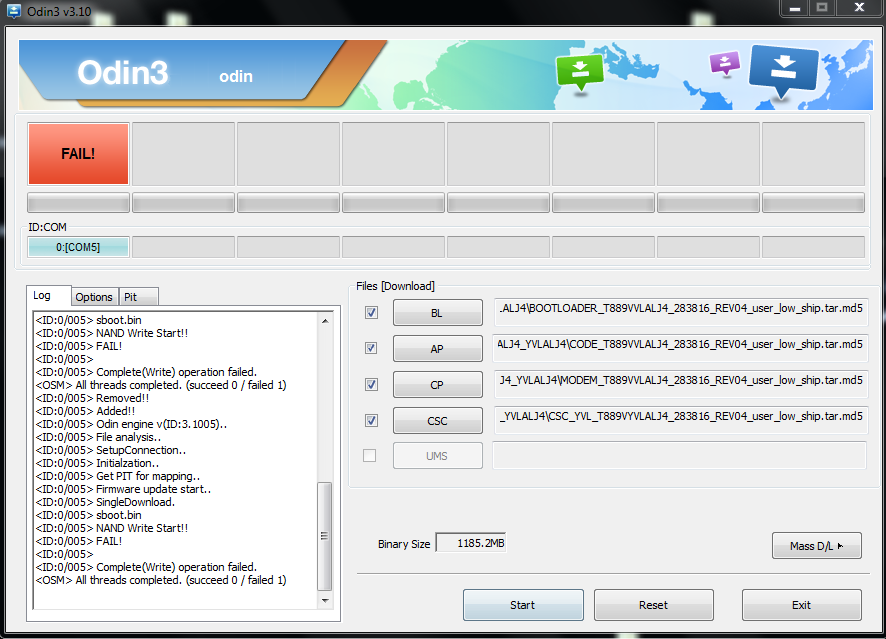Click the 'Binary Size' label
Image resolution: width=886 pixels, height=639 pixels.
click(404, 544)
